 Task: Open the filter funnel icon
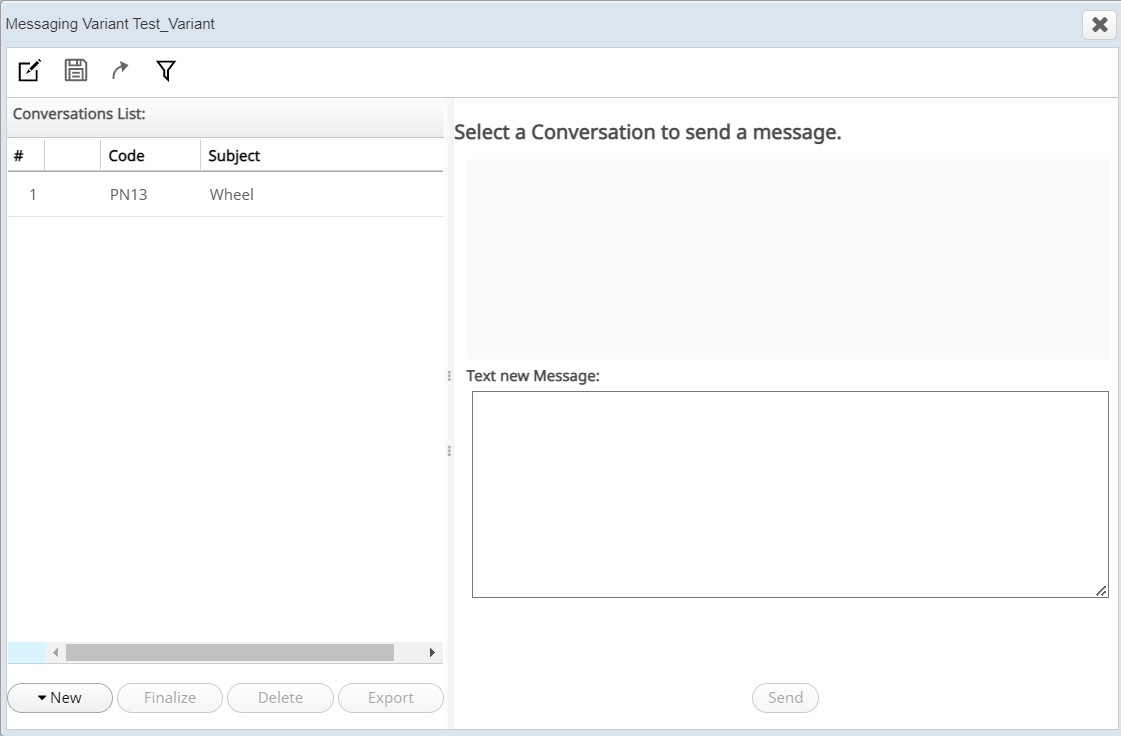(166, 70)
